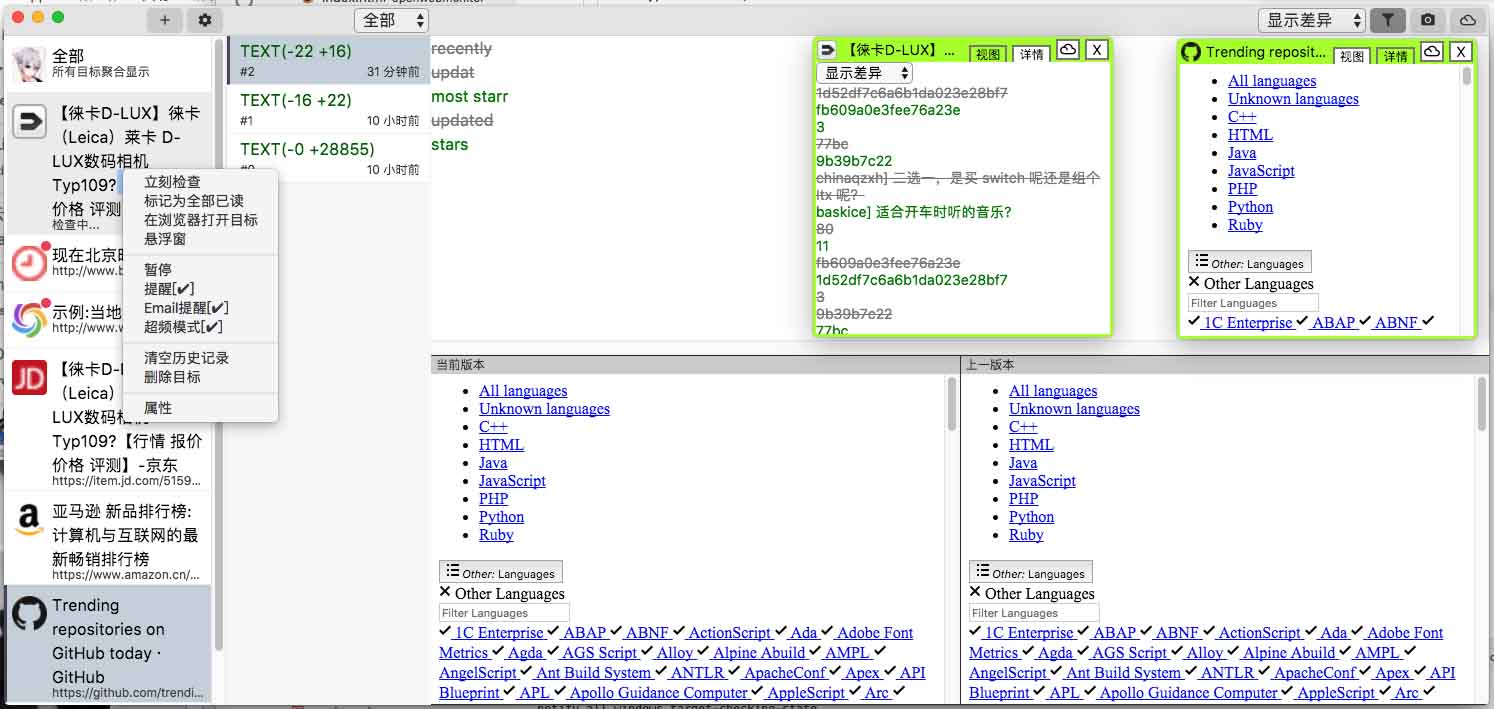Viewport: 1494px width, 709px height.
Task: Expand Other: Languages button in 当前版本 pane
Action: coord(501,571)
